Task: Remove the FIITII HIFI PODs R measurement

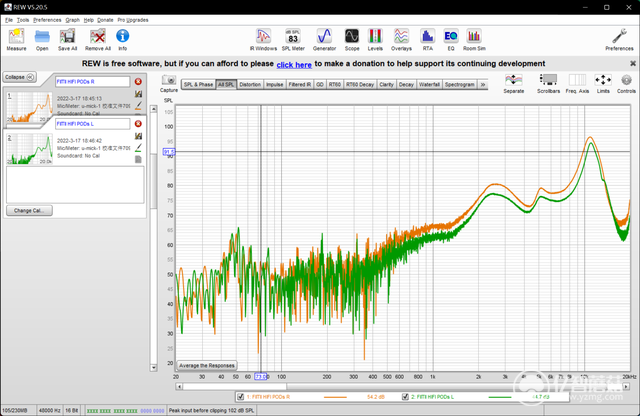Action: tap(138, 82)
